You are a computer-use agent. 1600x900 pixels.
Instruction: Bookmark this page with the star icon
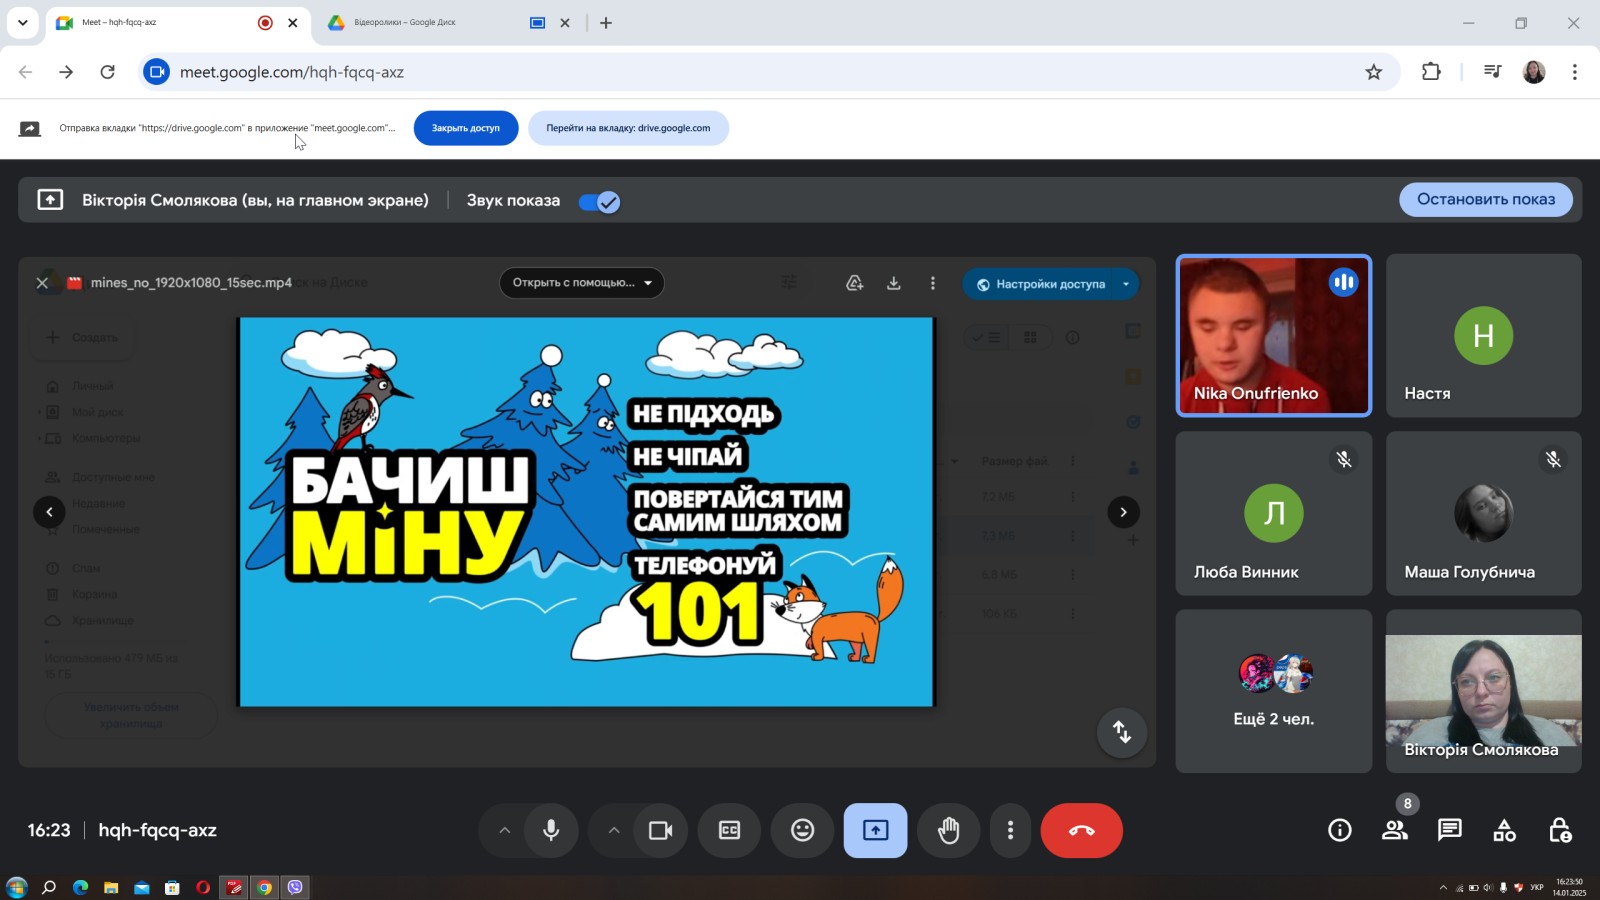(x=1374, y=72)
